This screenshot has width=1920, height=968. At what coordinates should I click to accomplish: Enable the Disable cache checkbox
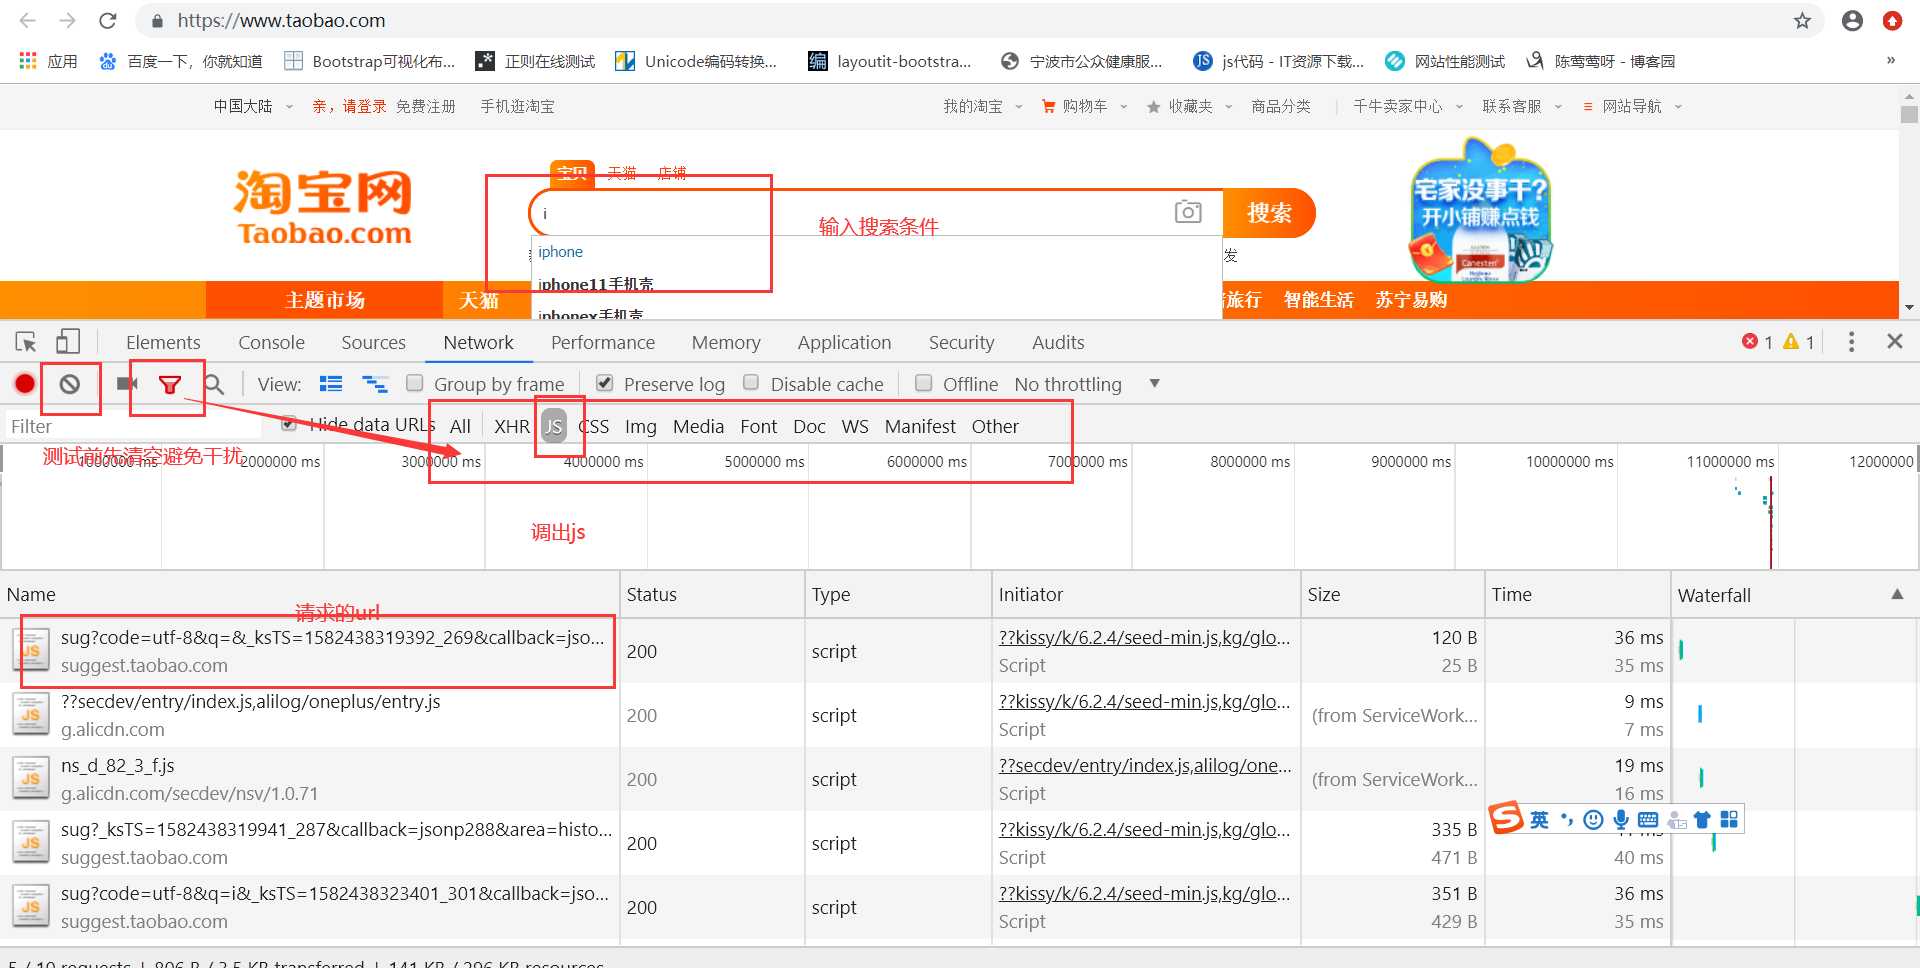[751, 383]
